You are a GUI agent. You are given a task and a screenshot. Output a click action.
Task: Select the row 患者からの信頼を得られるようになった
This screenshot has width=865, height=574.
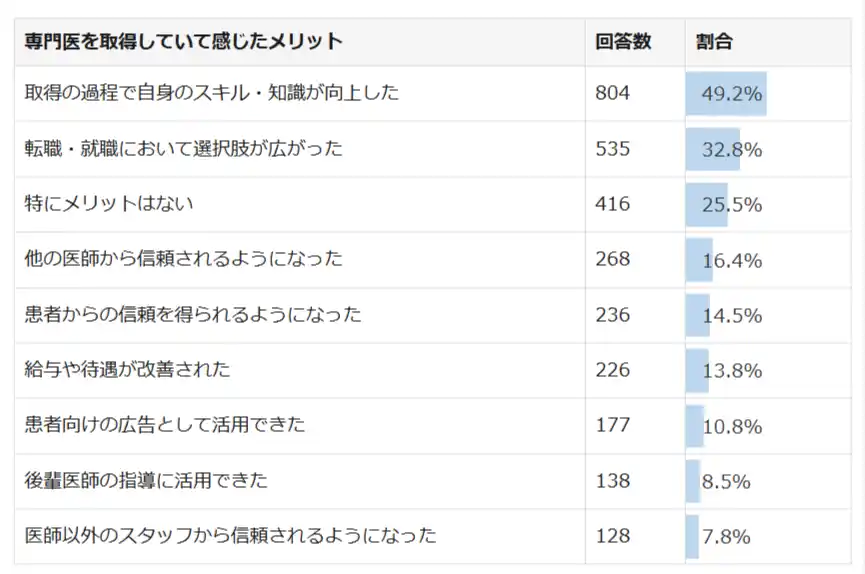[x=433, y=315]
